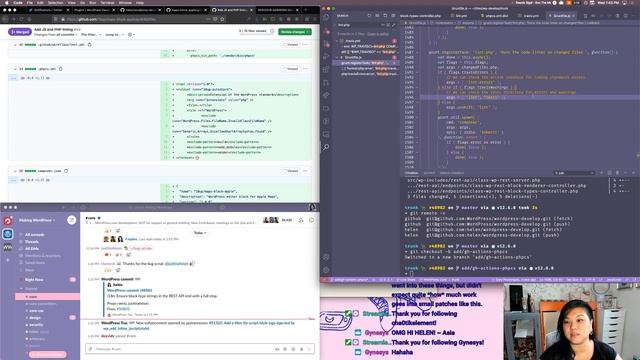
Task: Open emoji picker in Slack message box
Action: coord(293,349)
